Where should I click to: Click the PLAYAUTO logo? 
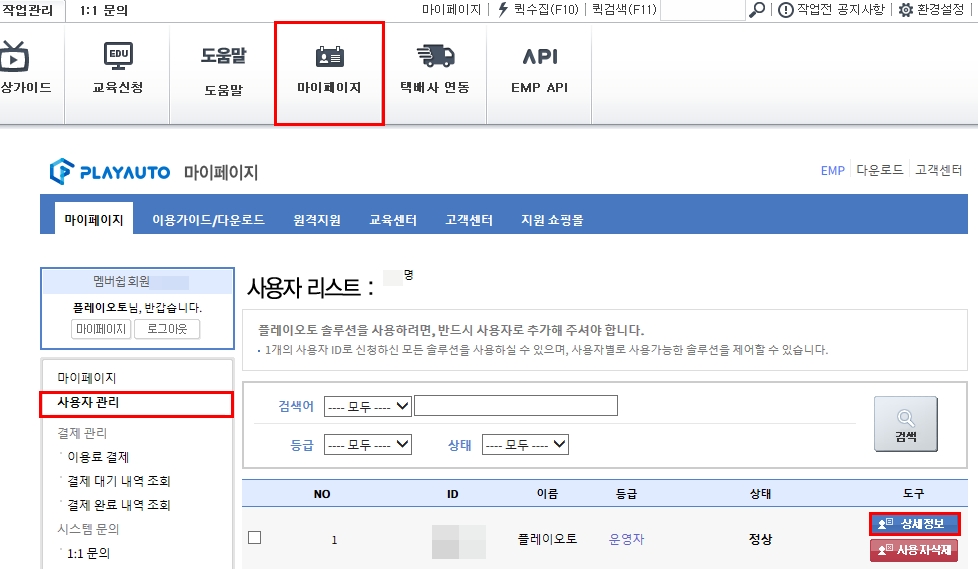pyautogui.click(x=110, y=171)
